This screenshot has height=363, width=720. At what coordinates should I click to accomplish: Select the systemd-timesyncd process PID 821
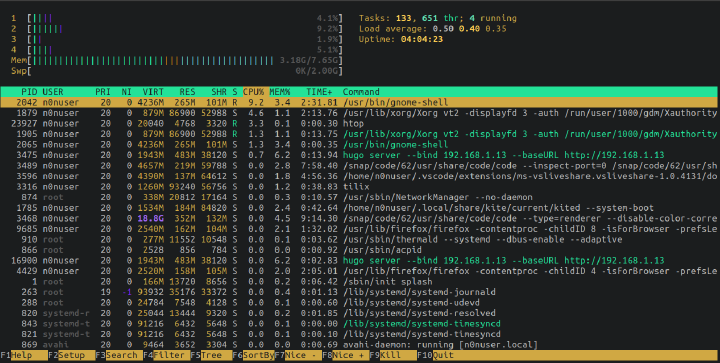359,335
